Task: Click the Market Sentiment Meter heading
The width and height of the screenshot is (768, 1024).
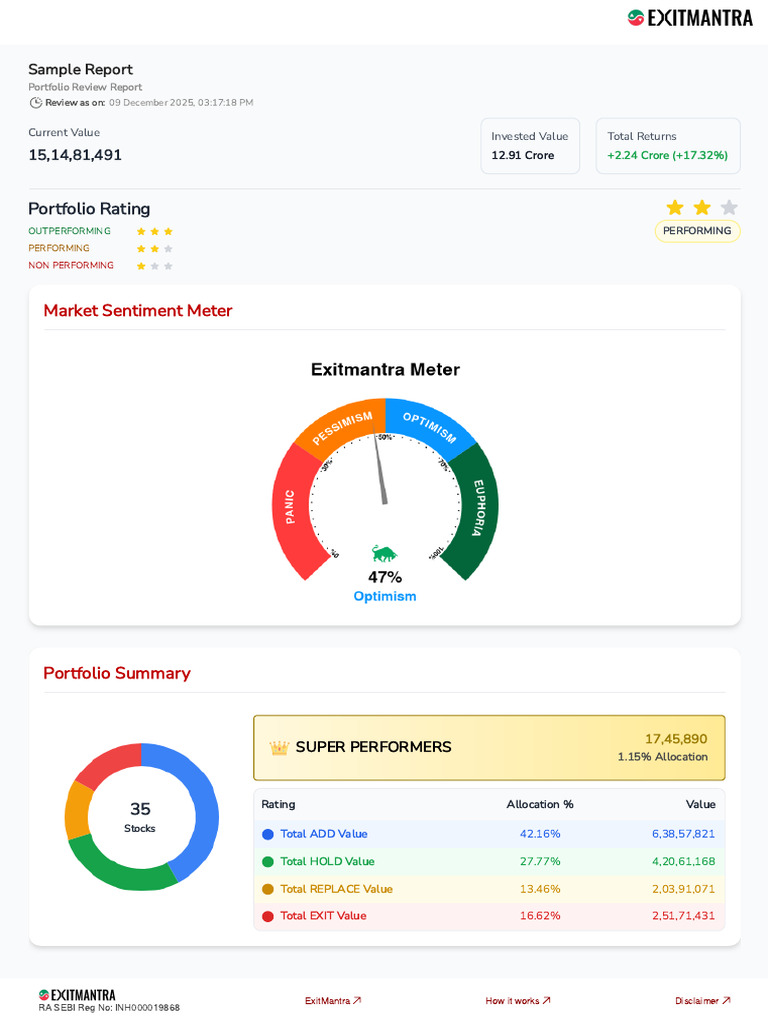Action: pyautogui.click(x=138, y=310)
